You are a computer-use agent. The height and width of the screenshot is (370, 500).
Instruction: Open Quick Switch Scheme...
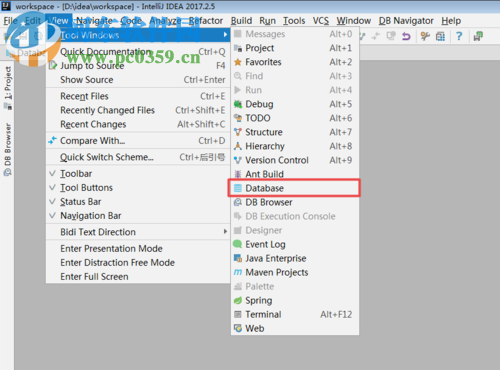(x=138, y=157)
